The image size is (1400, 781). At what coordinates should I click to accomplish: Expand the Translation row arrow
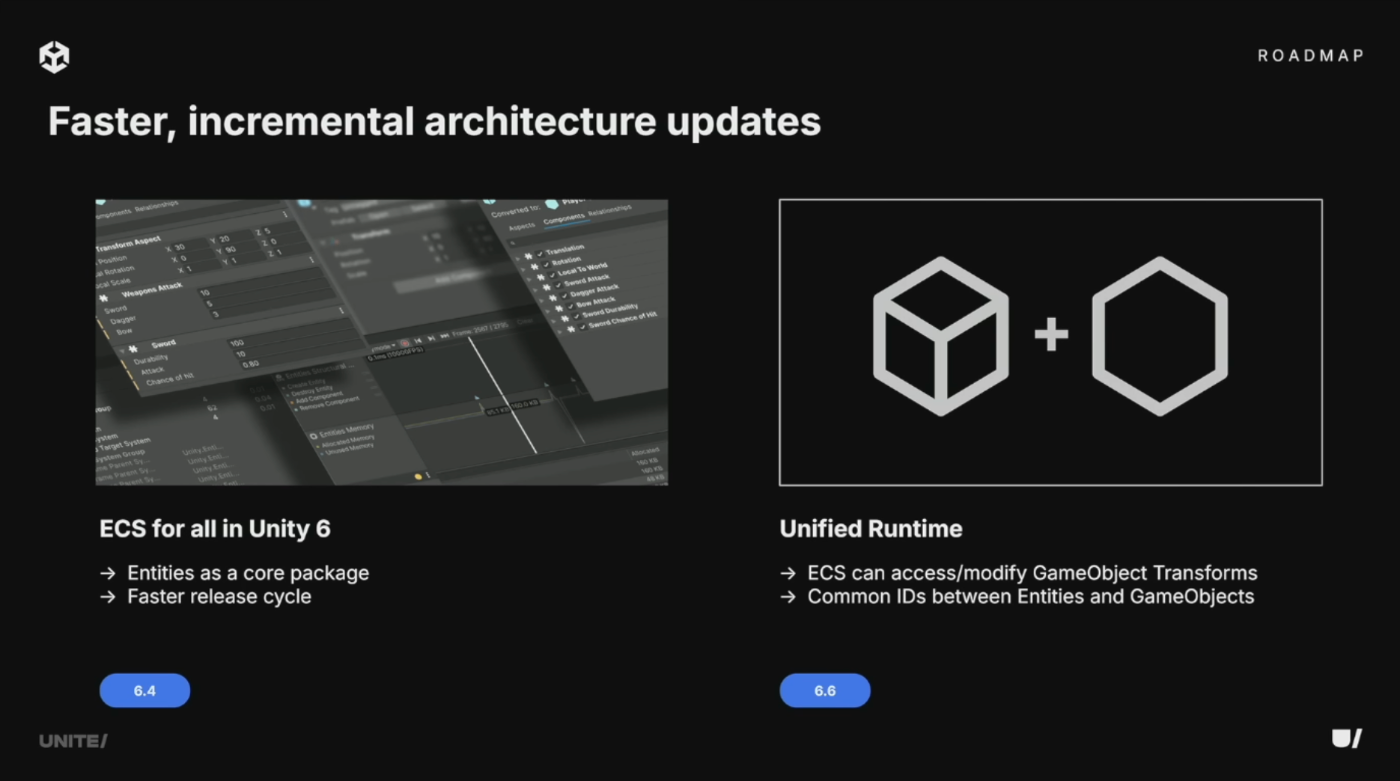[x=518, y=258]
